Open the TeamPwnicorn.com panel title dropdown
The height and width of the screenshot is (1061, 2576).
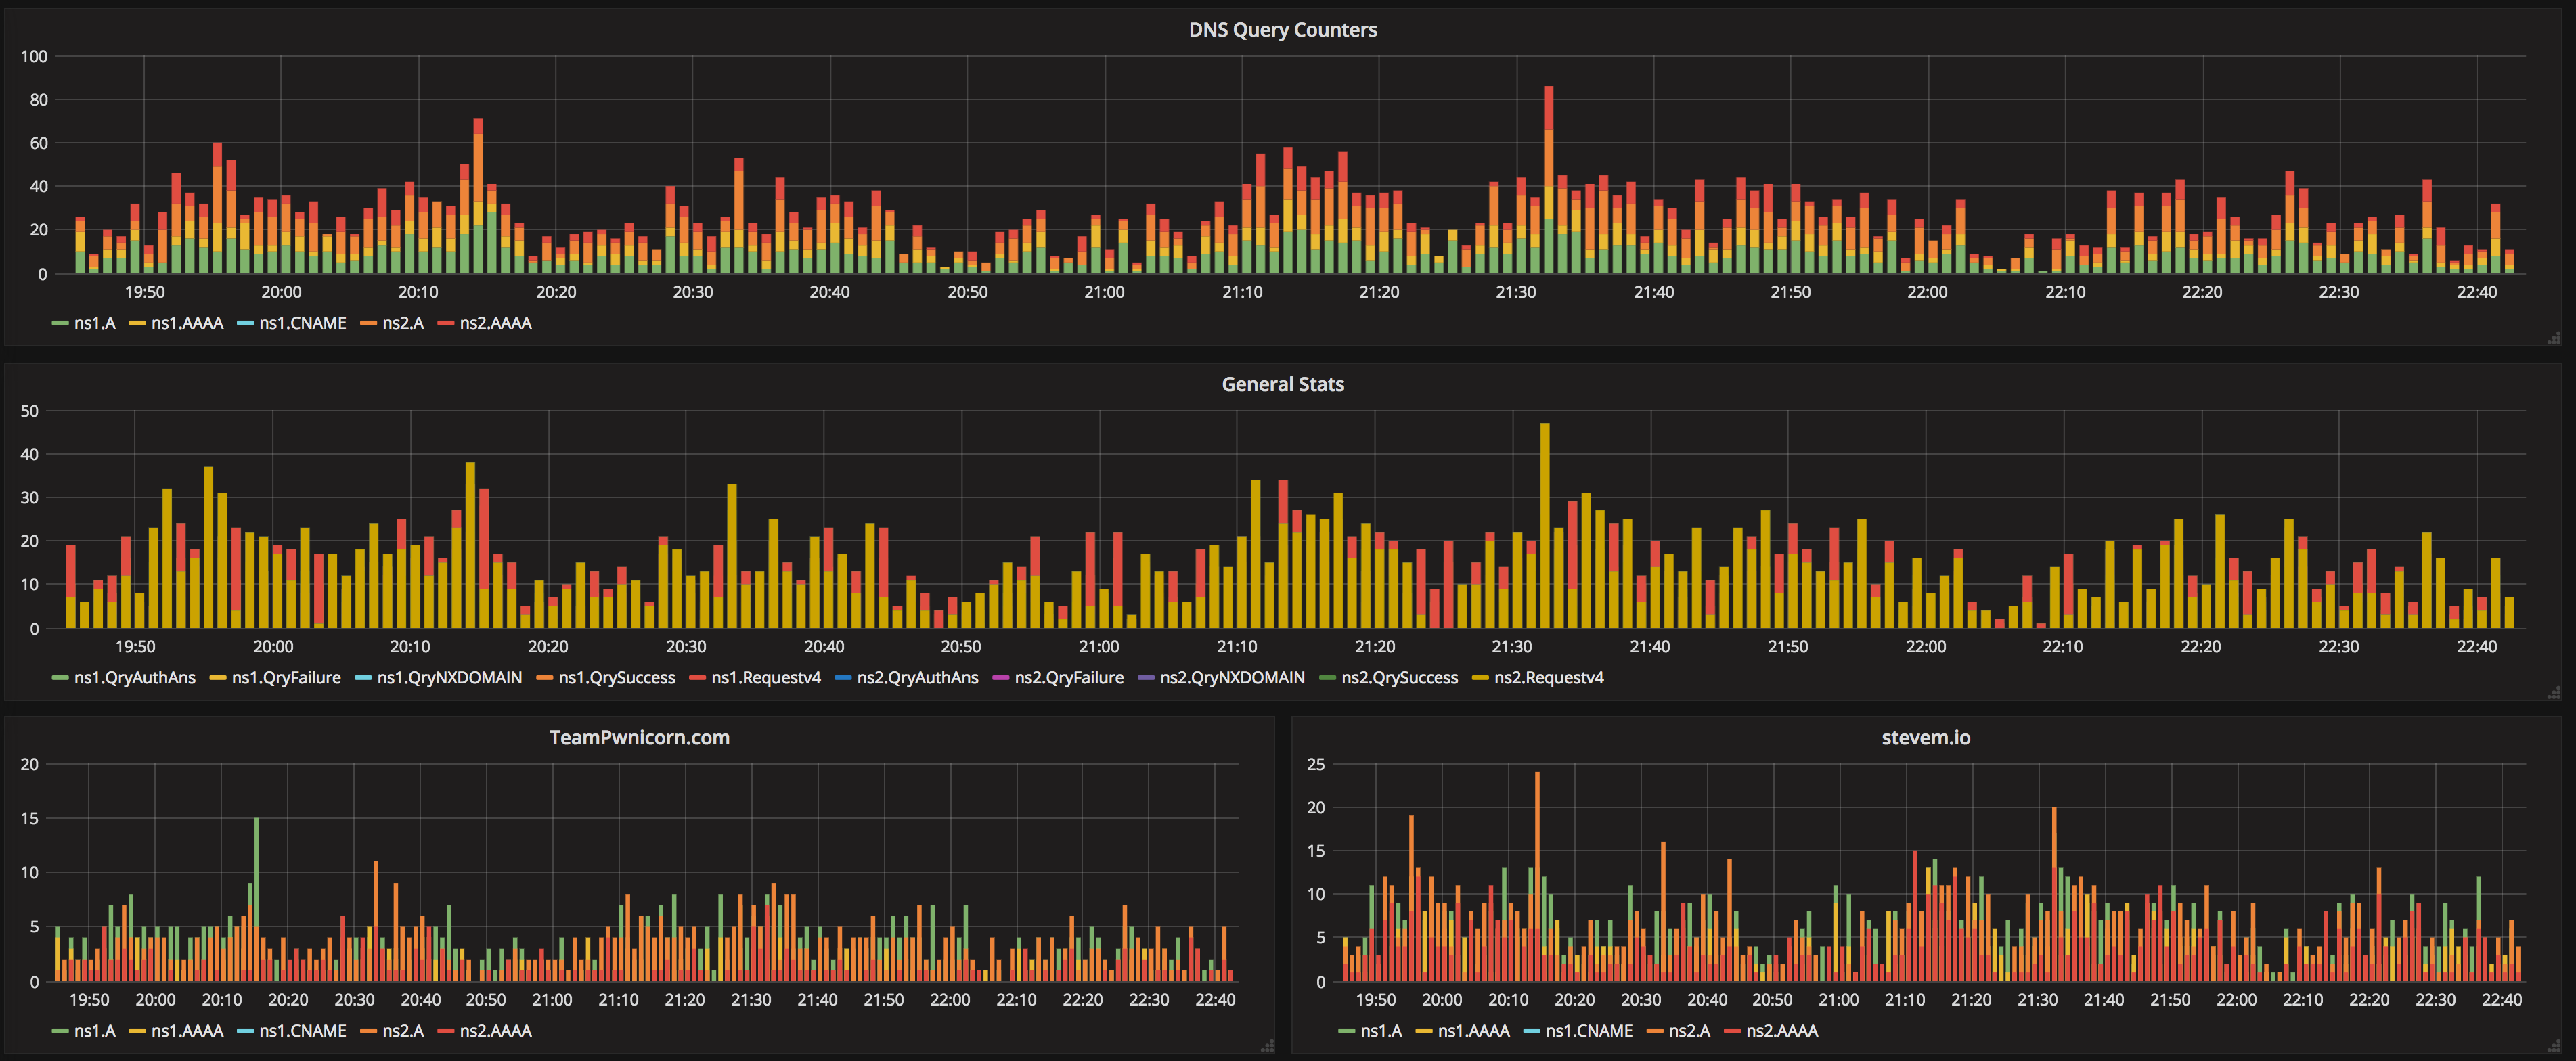click(640, 737)
